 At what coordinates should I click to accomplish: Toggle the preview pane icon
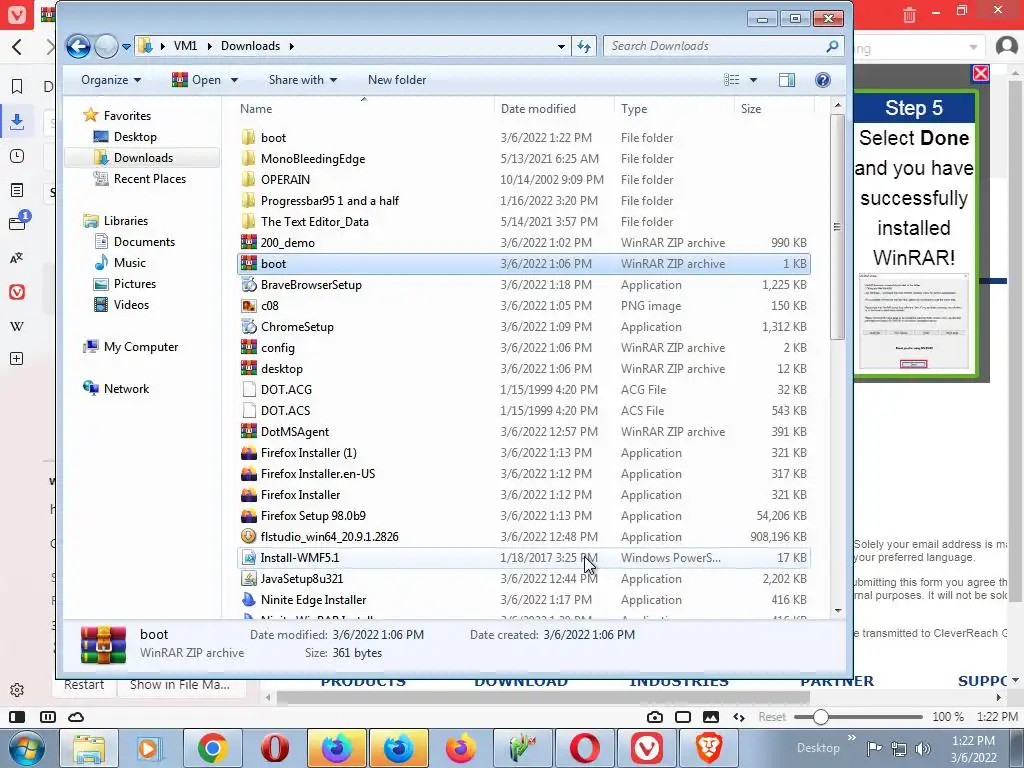pos(787,80)
